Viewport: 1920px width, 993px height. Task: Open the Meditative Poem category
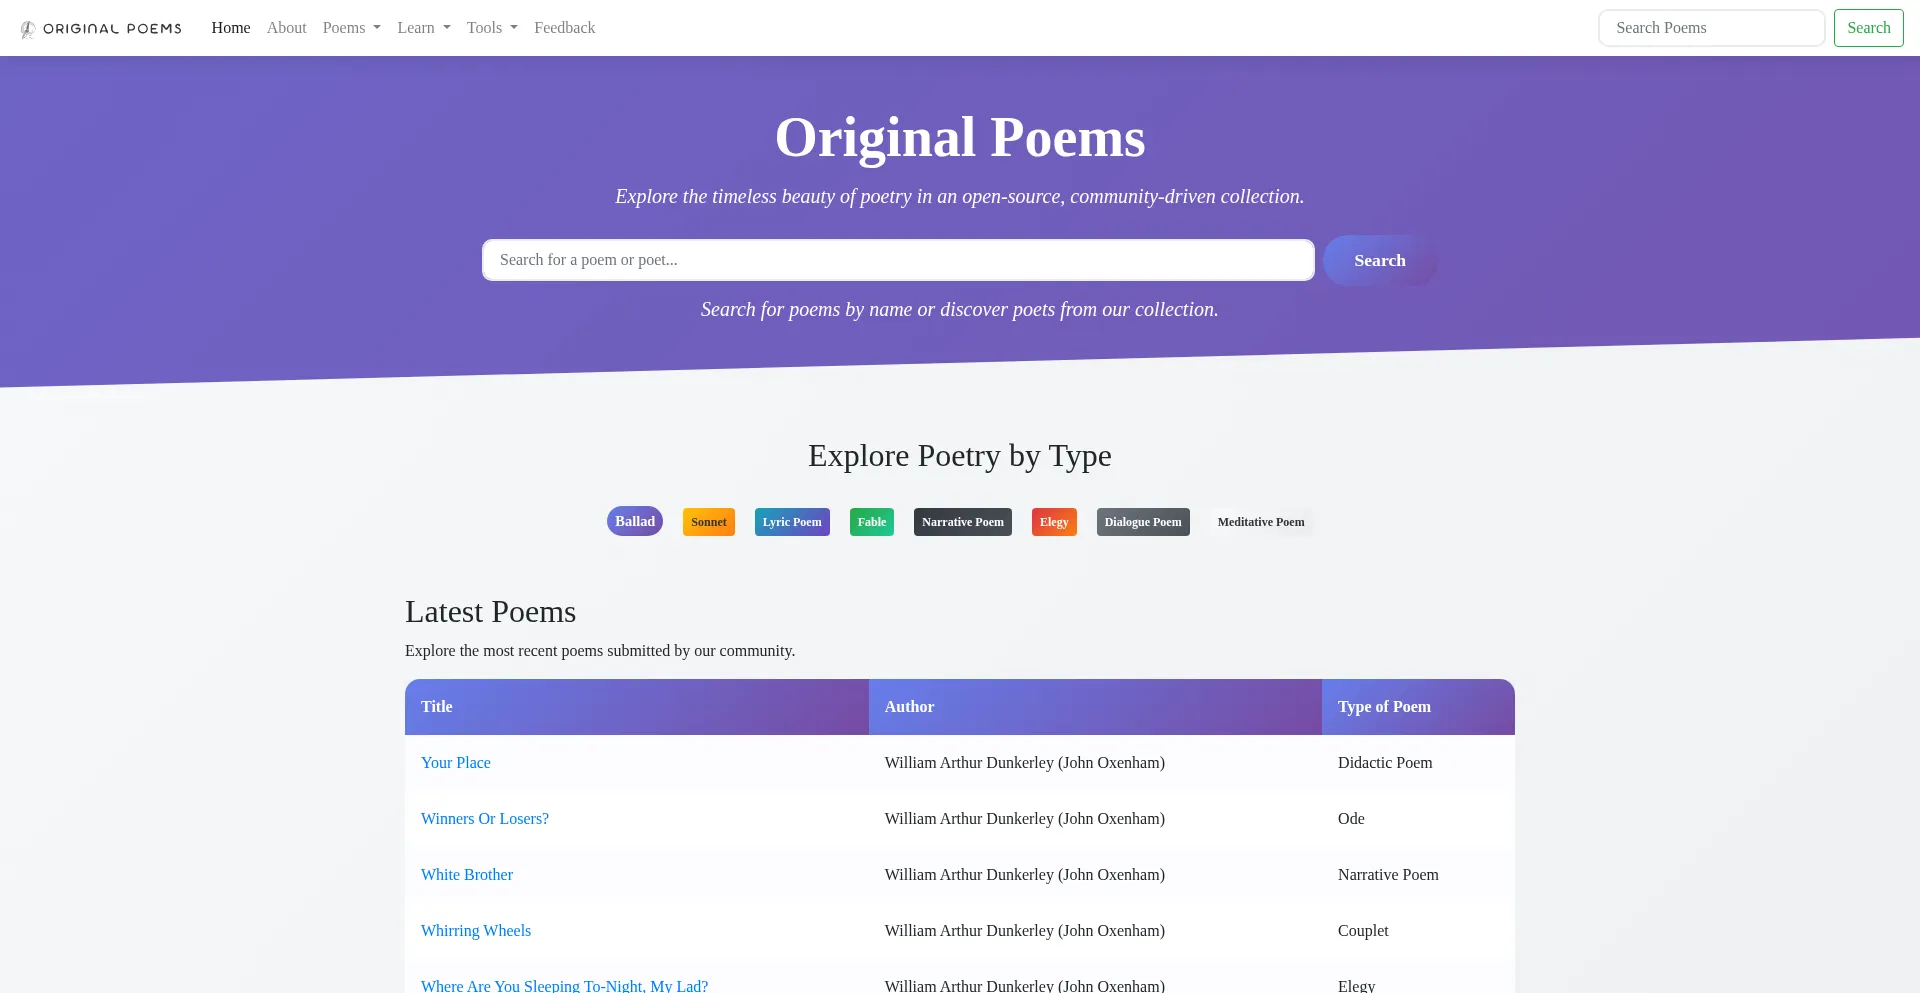click(1260, 522)
